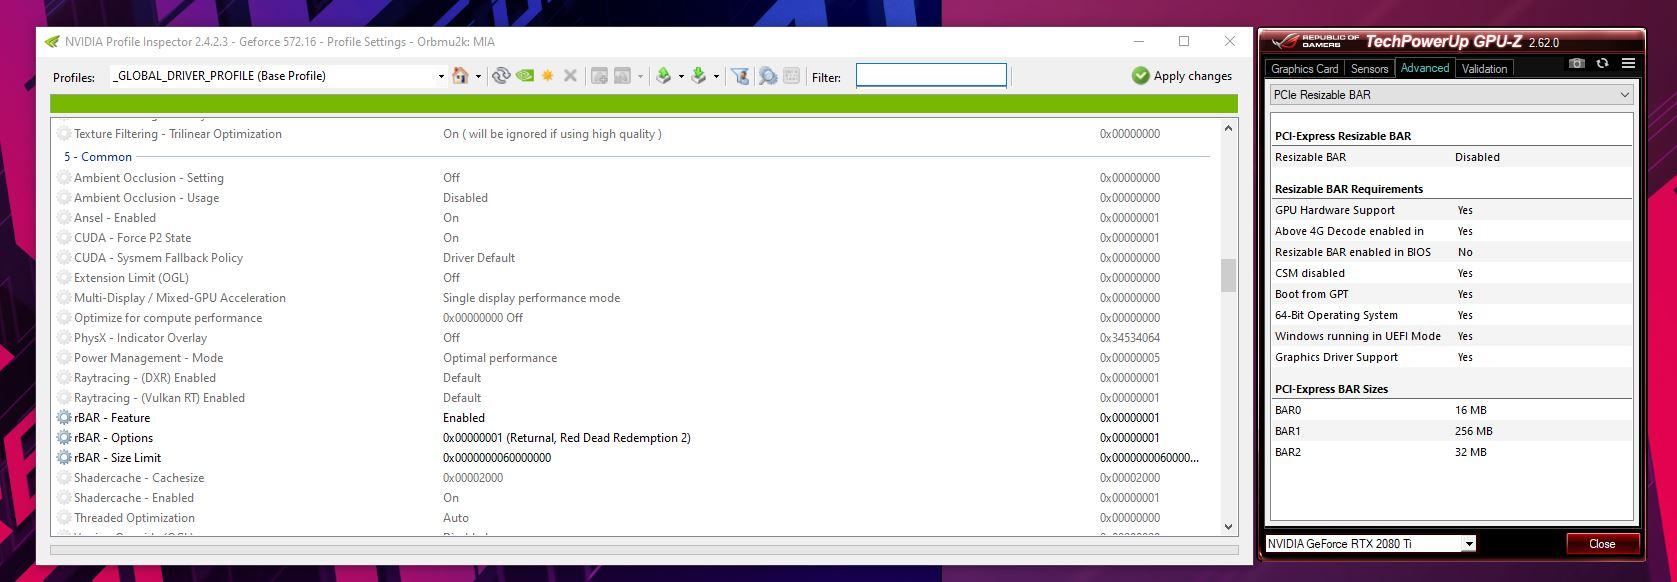Open the Validation tab in GPU-Z
This screenshot has width=1677, height=582.
[1484, 69]
